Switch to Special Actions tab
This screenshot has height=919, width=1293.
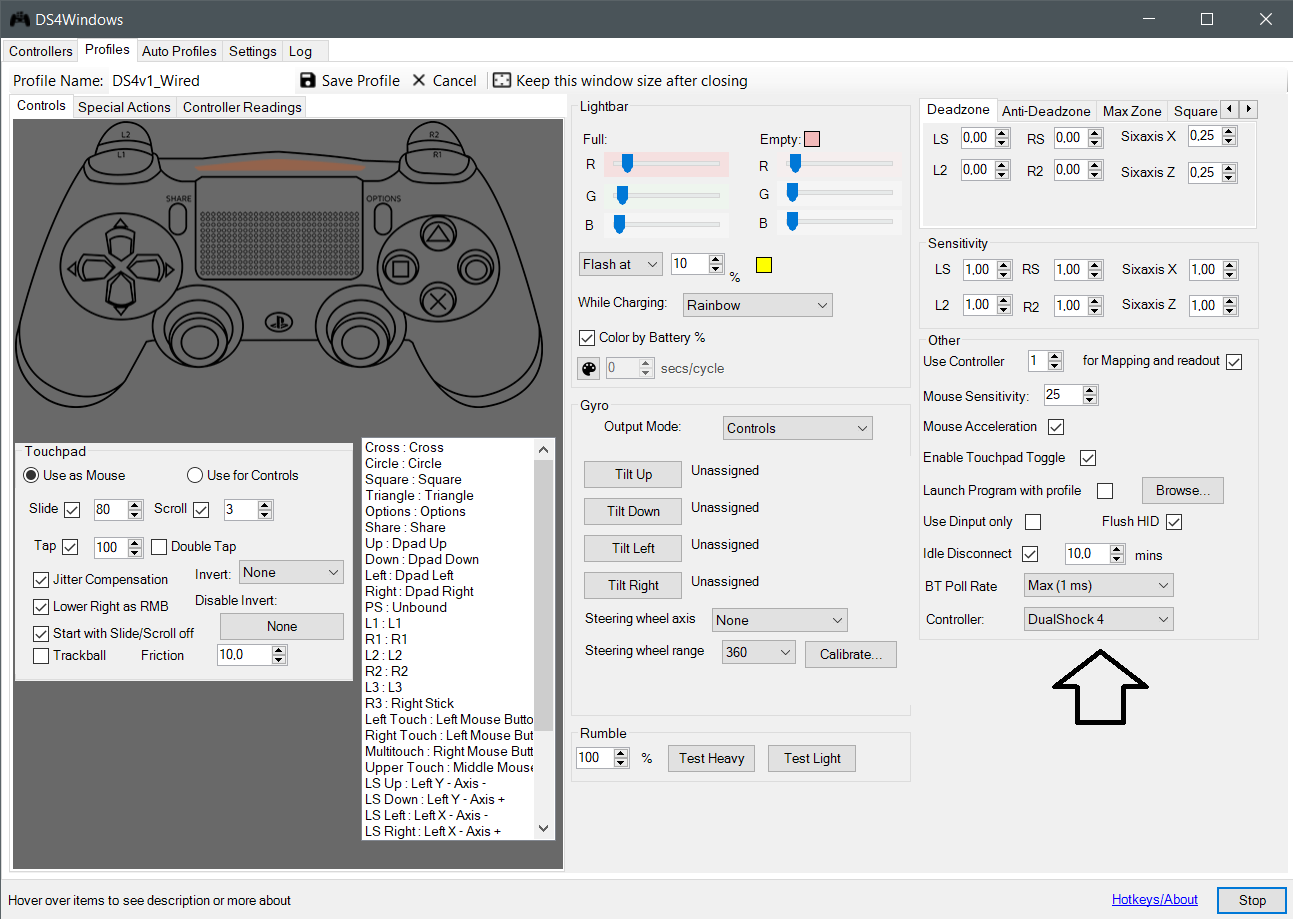click(x=124, y=107)
